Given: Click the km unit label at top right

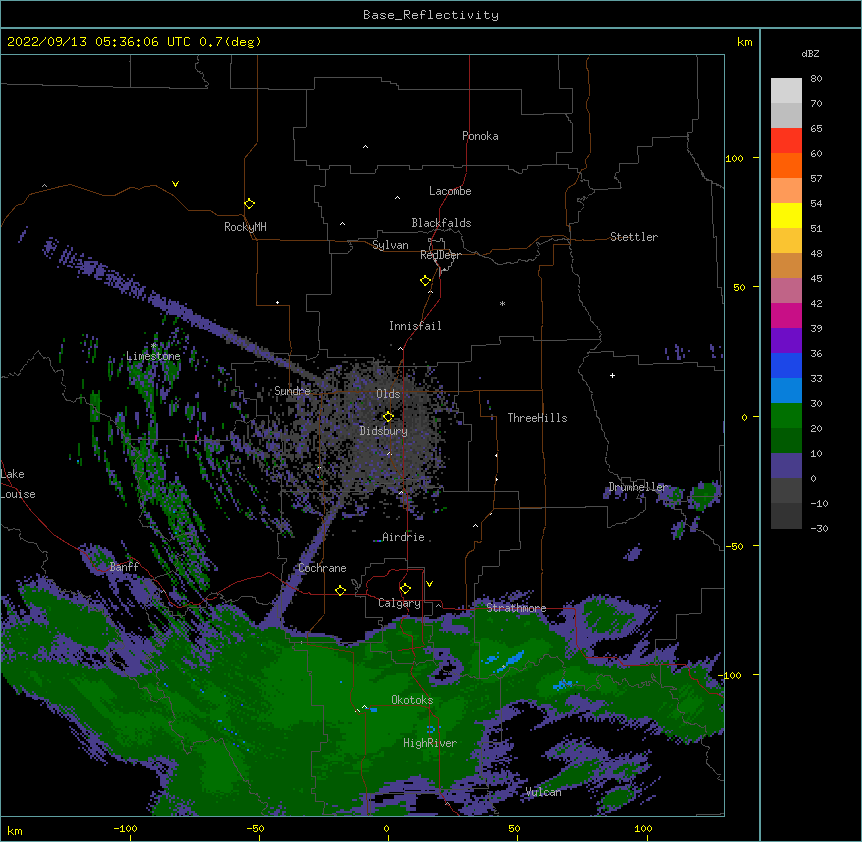Looking at the screenshot, I should pos(744,42).
